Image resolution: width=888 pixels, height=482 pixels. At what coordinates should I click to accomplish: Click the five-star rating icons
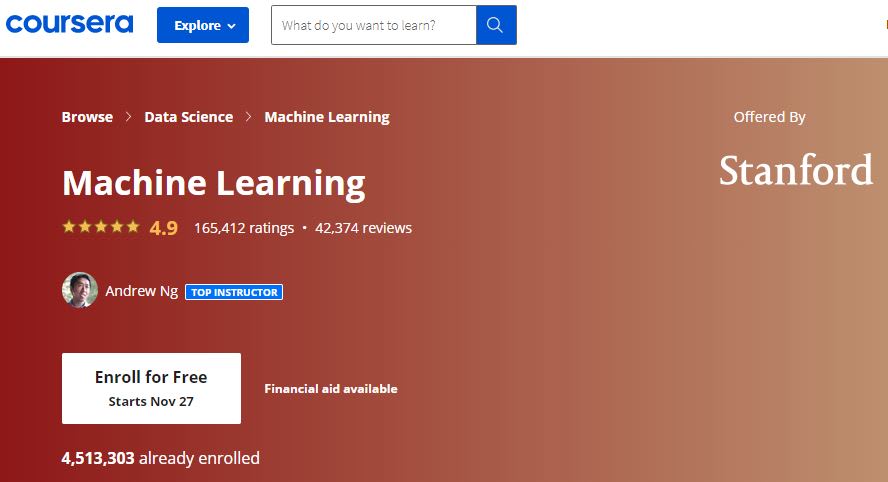tap(101, 227)
